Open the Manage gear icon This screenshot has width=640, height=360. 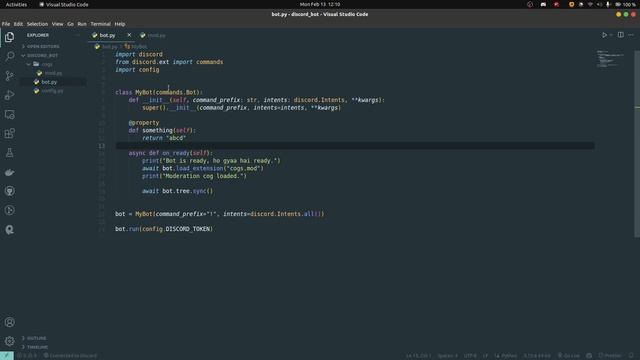[x=9, y=341]
